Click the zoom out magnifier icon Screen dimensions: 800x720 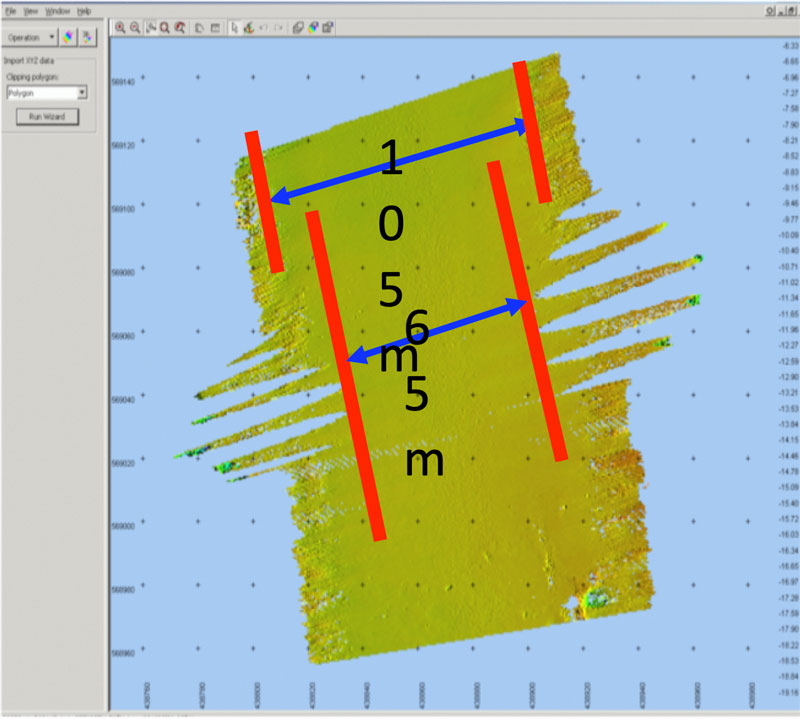134,28
